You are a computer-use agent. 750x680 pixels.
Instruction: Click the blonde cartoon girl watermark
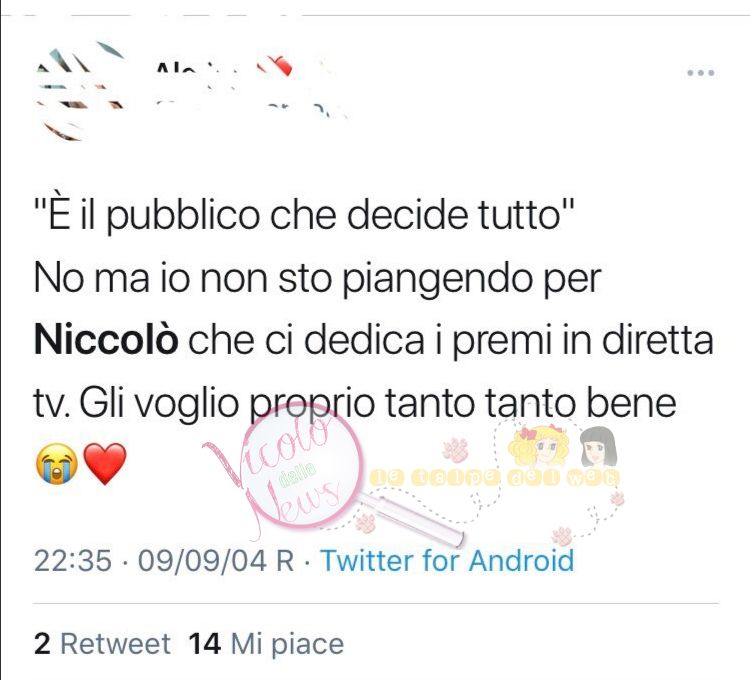[539, 447]
